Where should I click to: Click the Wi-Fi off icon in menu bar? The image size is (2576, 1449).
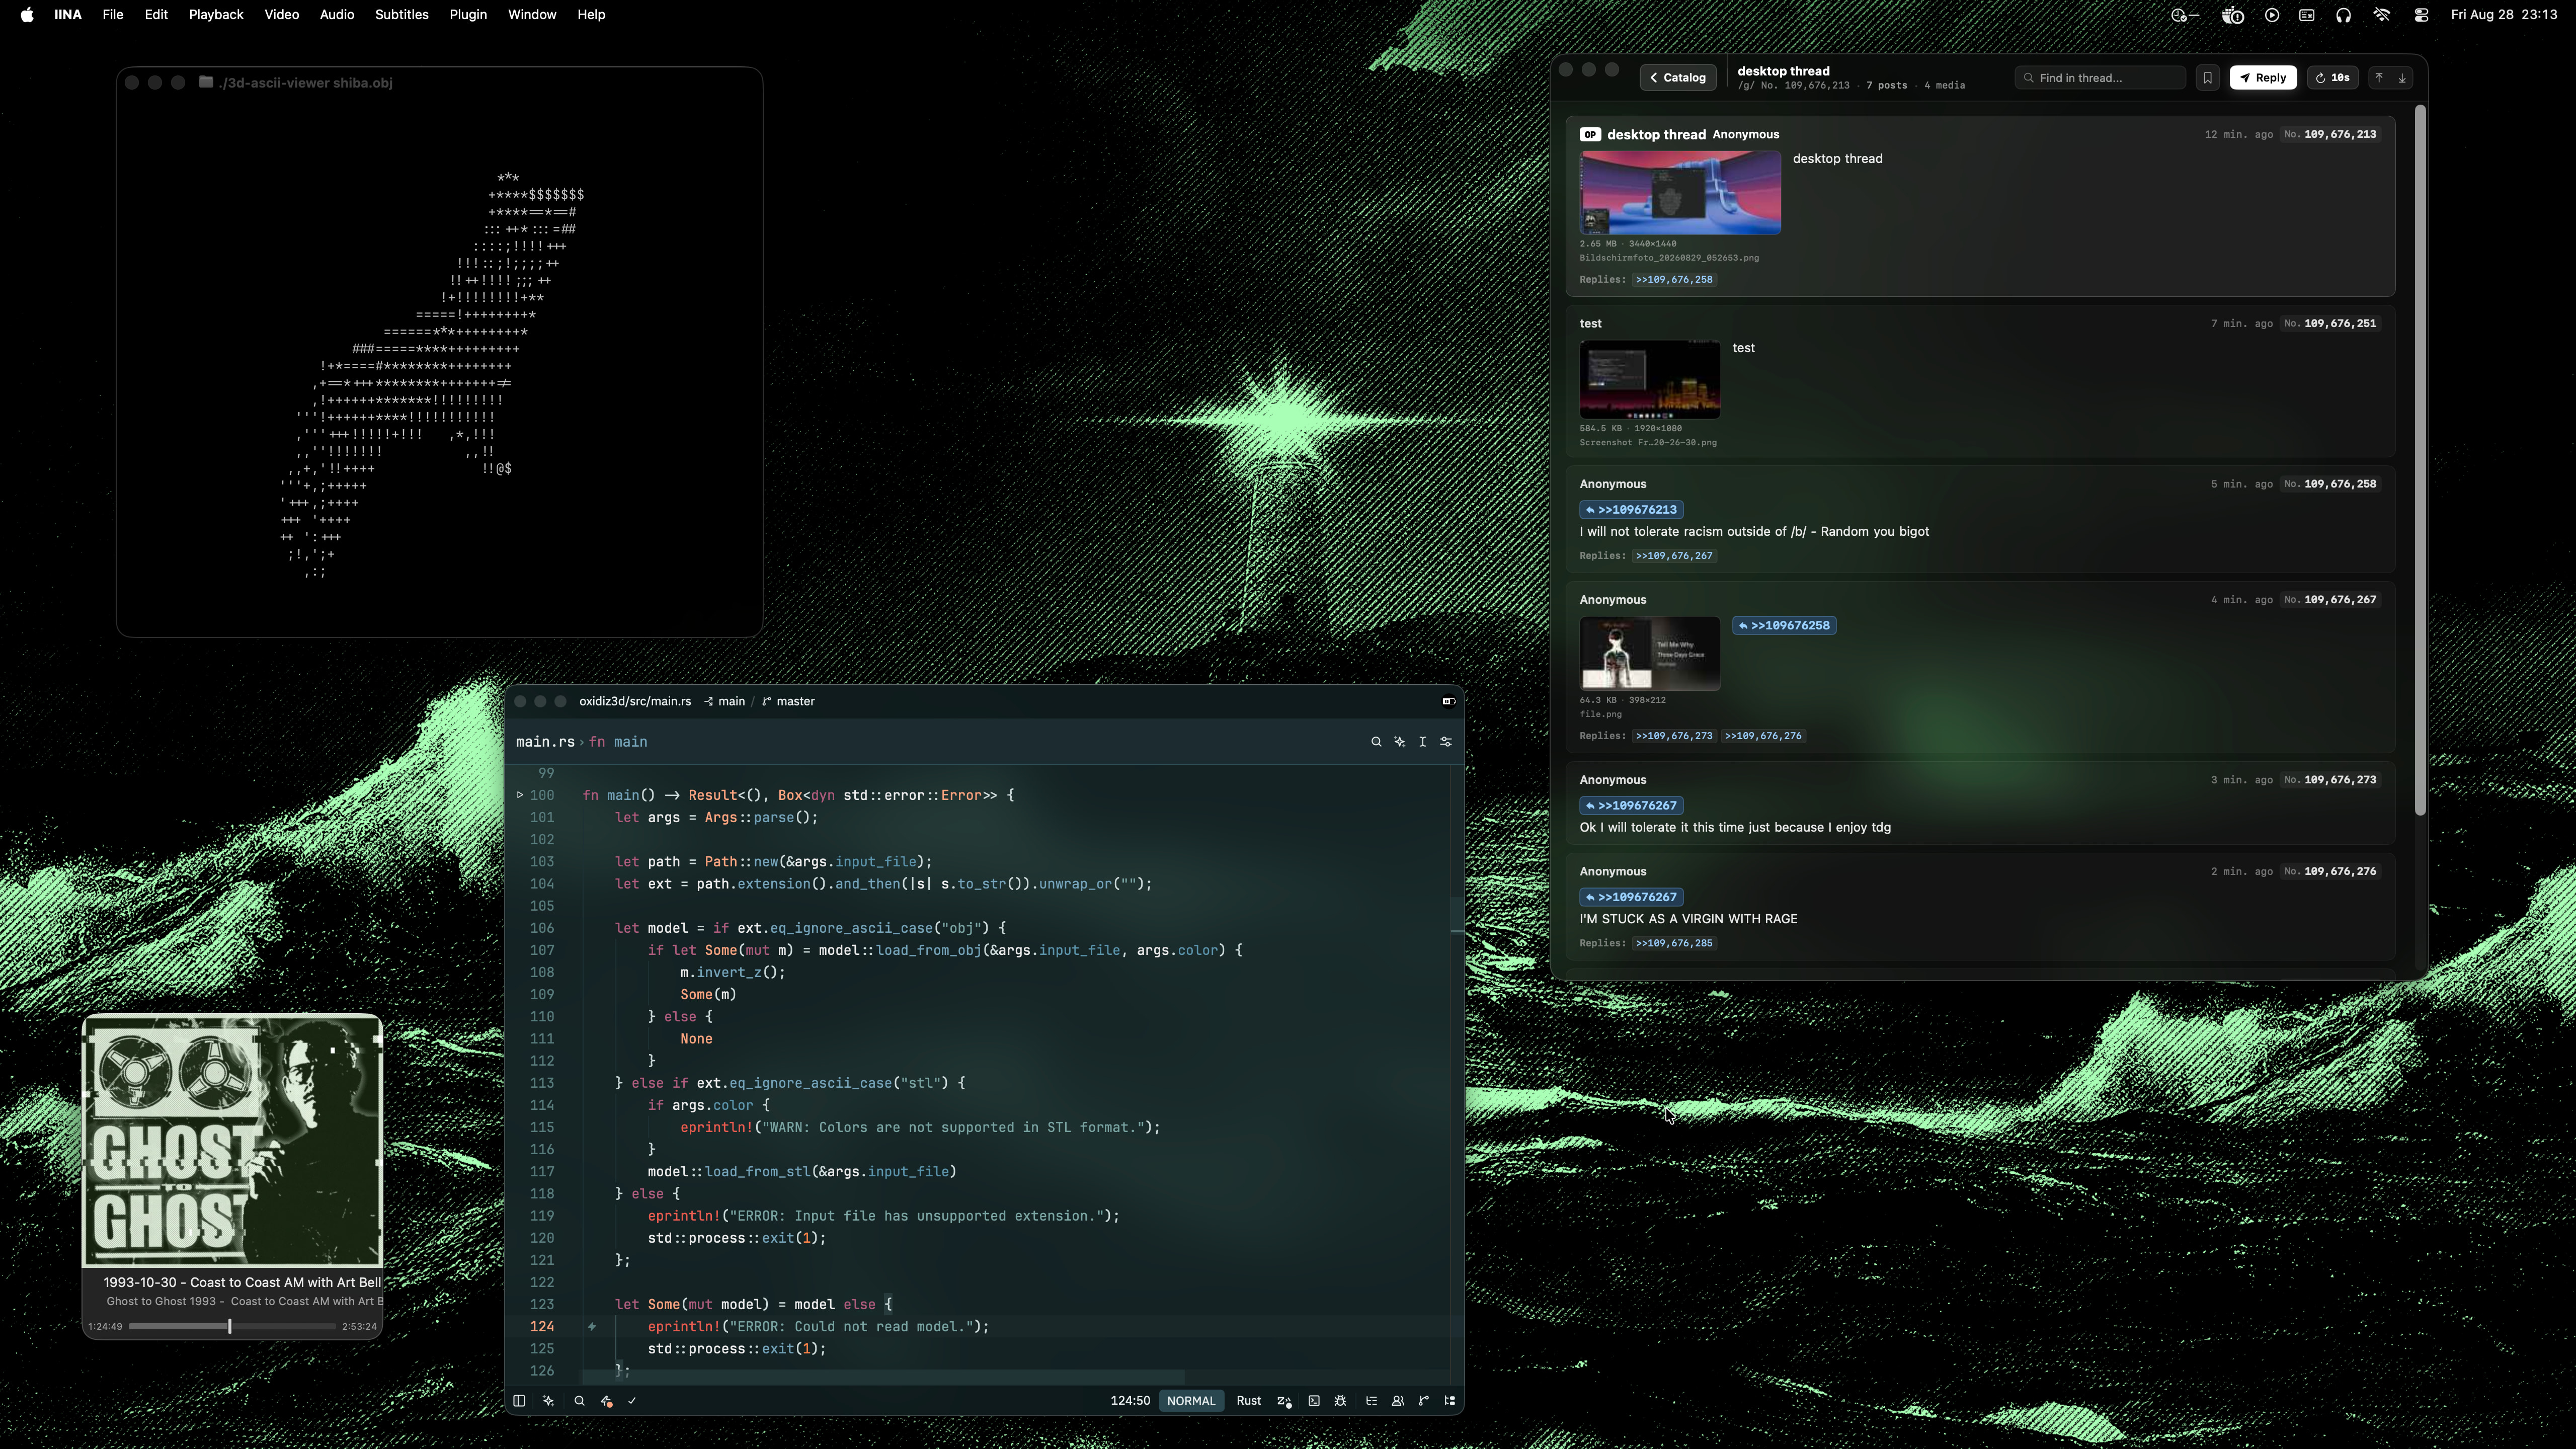pos(2382,15)
